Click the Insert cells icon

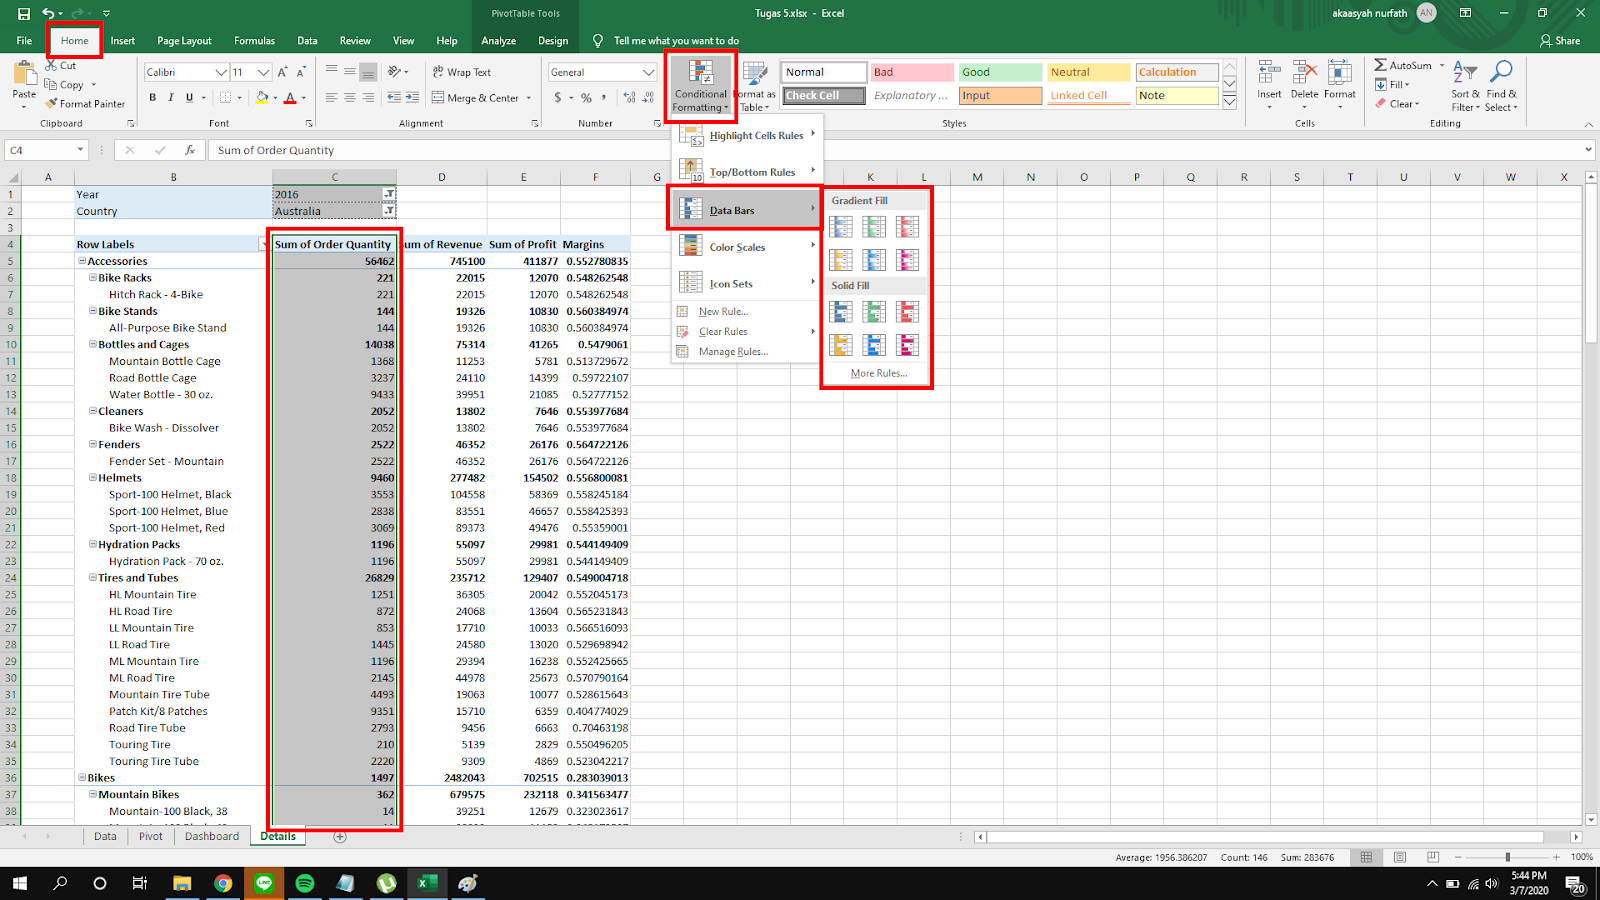(1269, 73)
